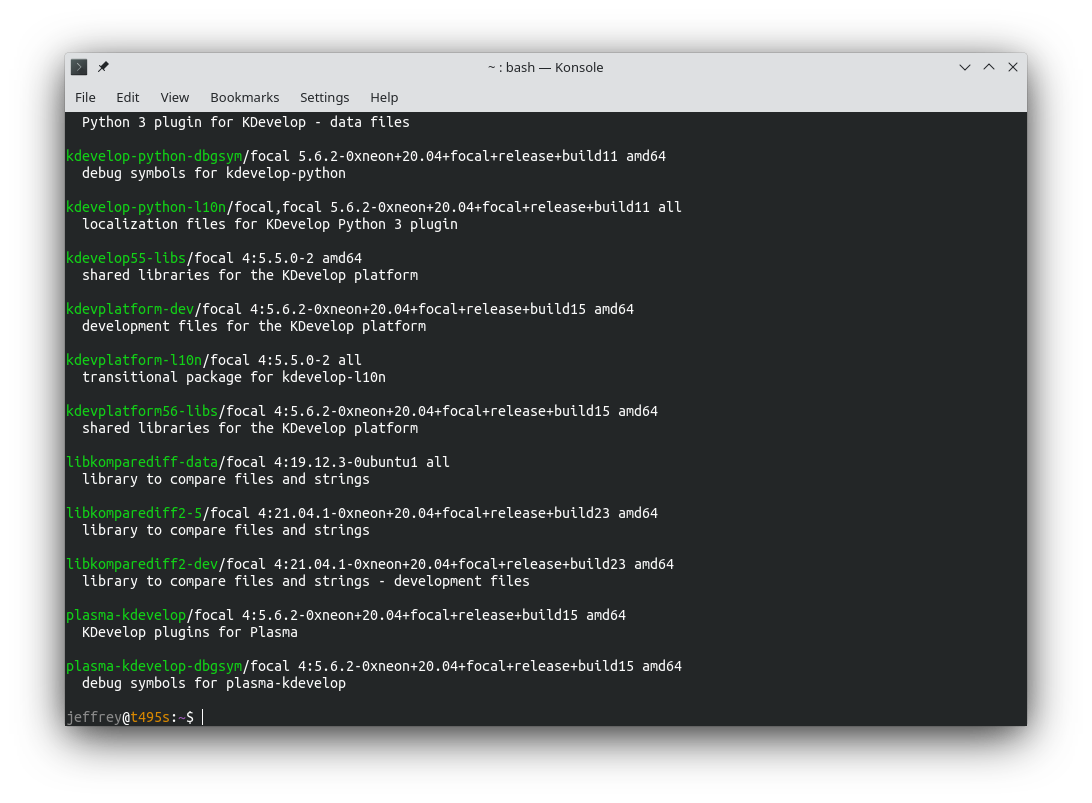Open the Help menu

coord(384,97)
